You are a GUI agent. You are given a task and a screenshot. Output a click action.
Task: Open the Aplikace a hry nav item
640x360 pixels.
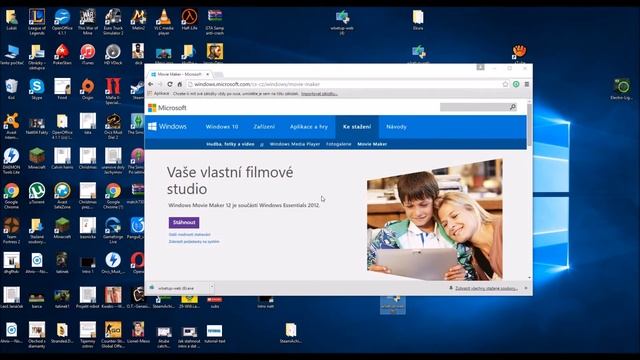click(x=309, y=127)
